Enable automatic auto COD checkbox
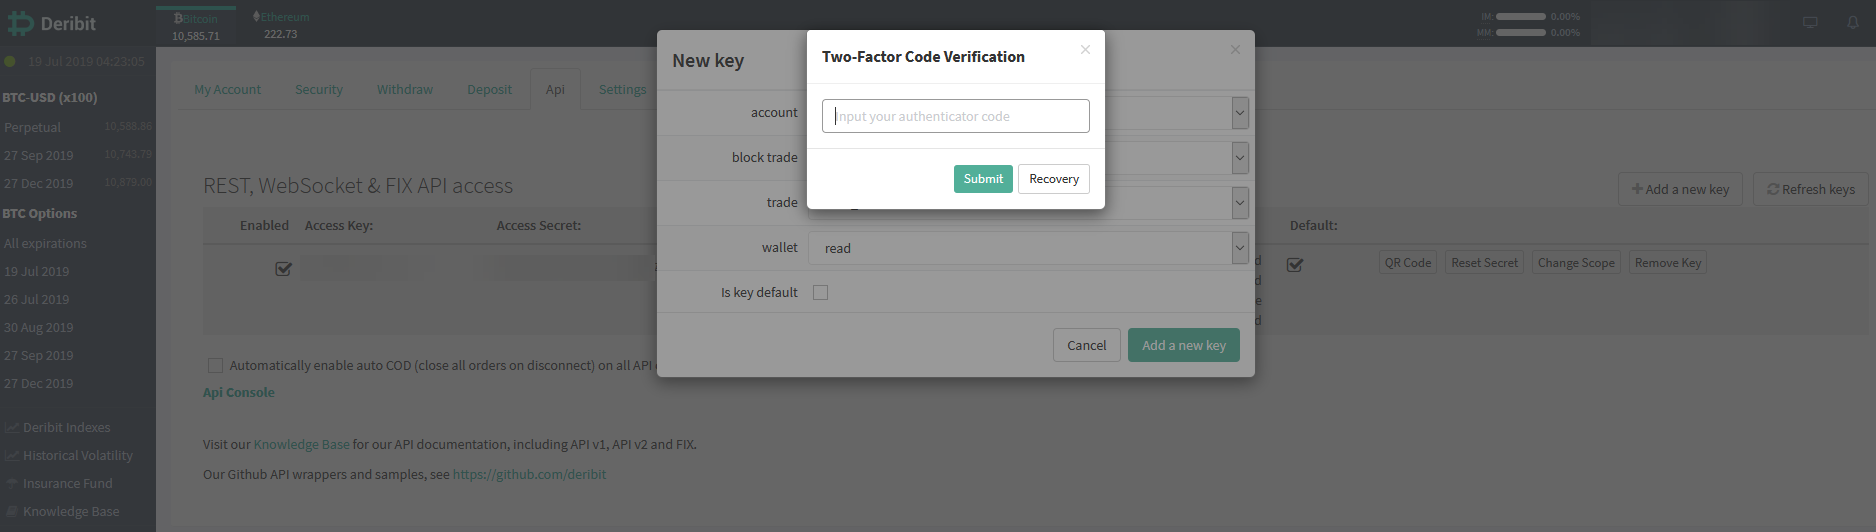The height and width of the screenshot is (532, 1876). coord(215,365)
